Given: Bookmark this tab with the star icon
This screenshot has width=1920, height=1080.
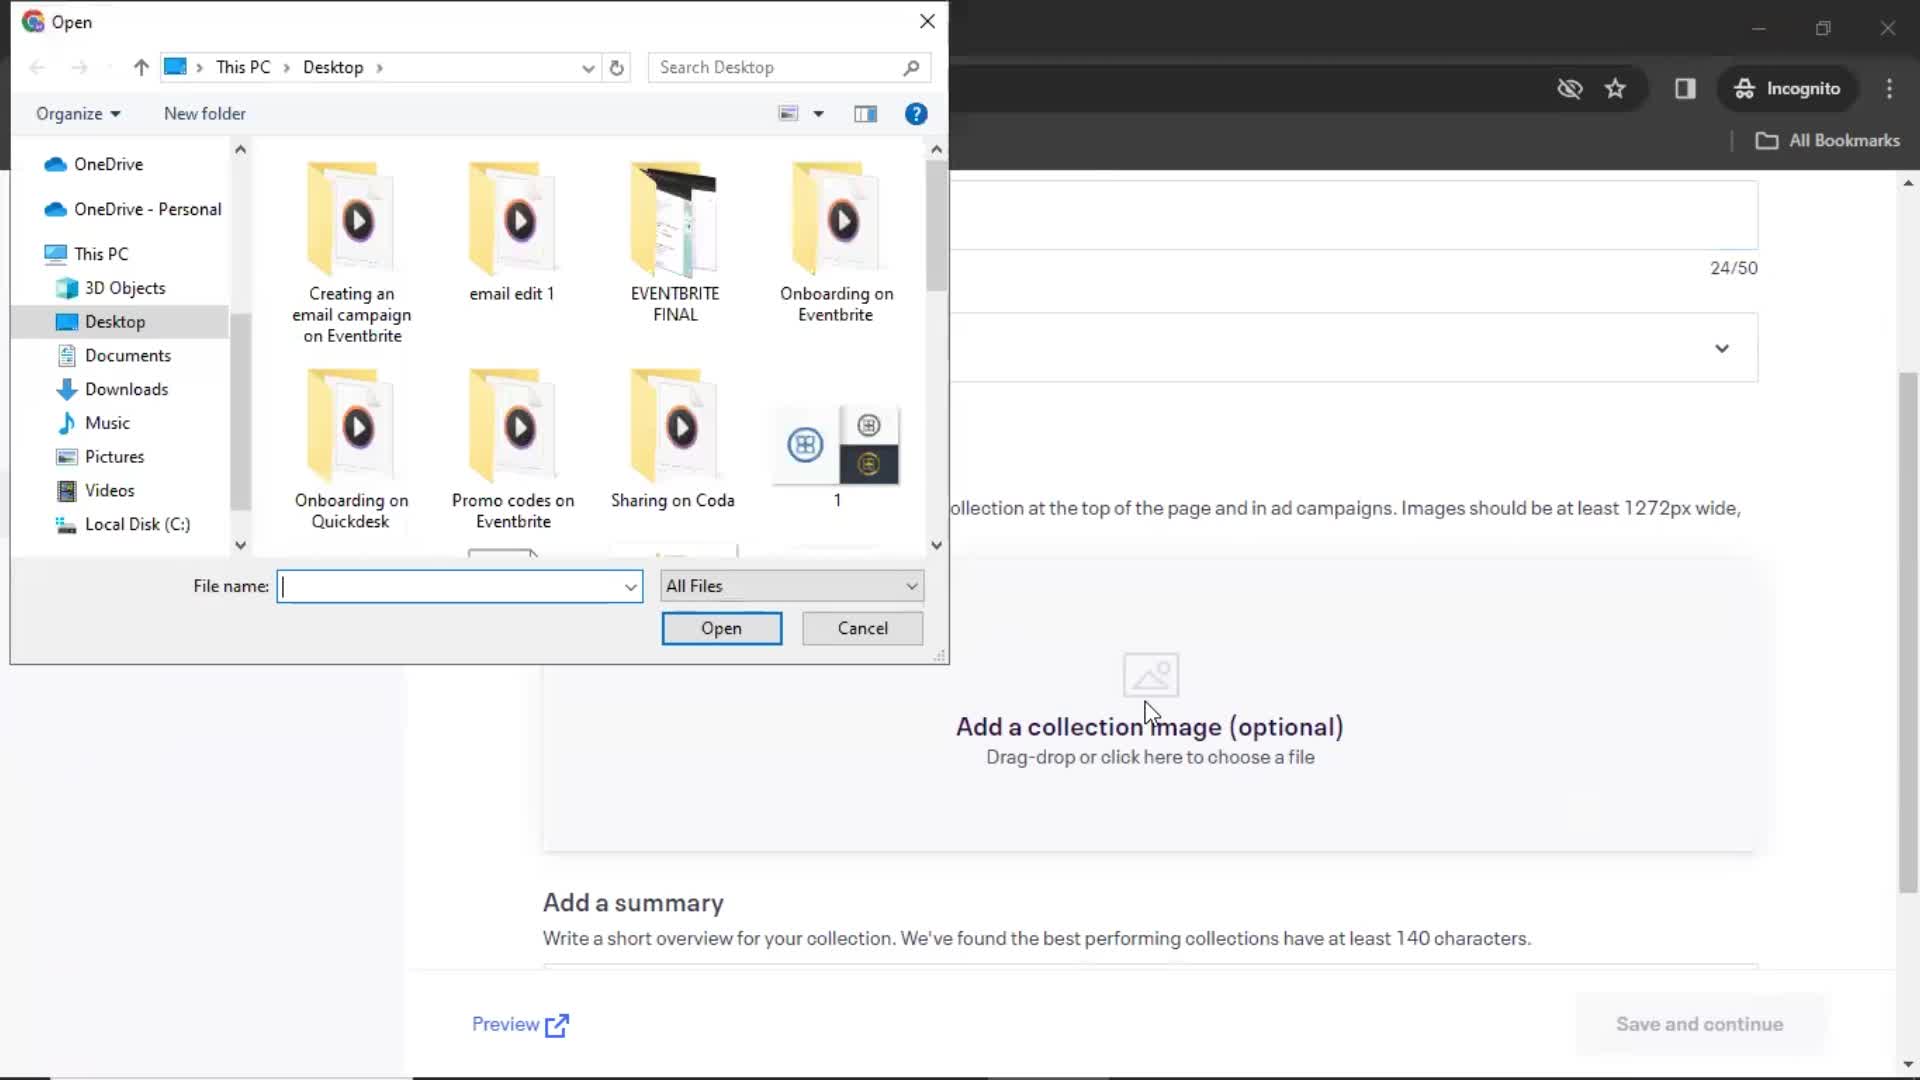Looking at the screenshot, I should pyautogui.click(x=1615, y=89).
